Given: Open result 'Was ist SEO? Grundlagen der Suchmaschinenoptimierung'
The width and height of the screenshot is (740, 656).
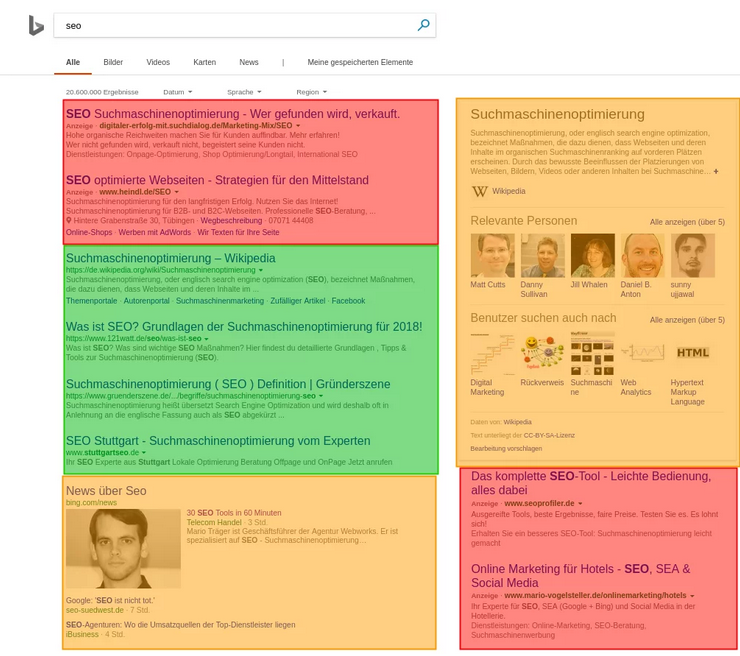Looking at the screenshot, I should [x=244, y=327].
